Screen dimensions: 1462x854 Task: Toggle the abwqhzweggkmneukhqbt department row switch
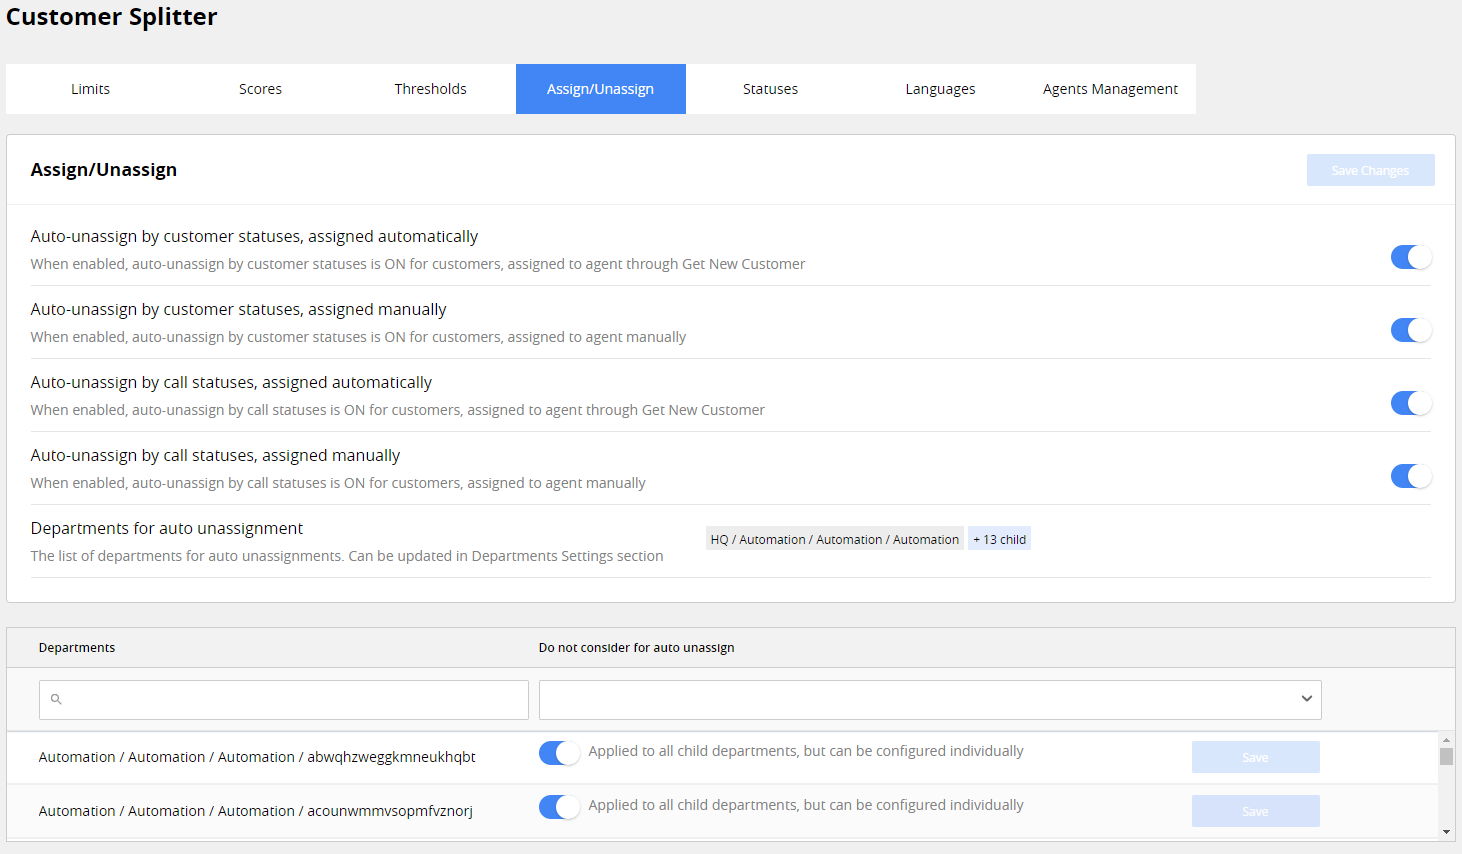coord(559,753)
